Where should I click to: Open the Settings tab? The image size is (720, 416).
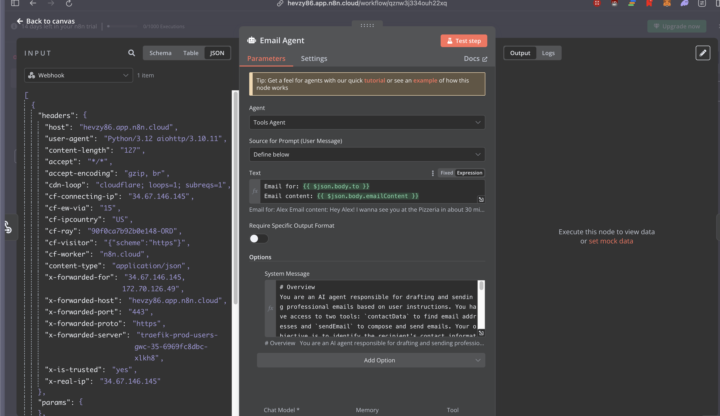pos(314,59)
